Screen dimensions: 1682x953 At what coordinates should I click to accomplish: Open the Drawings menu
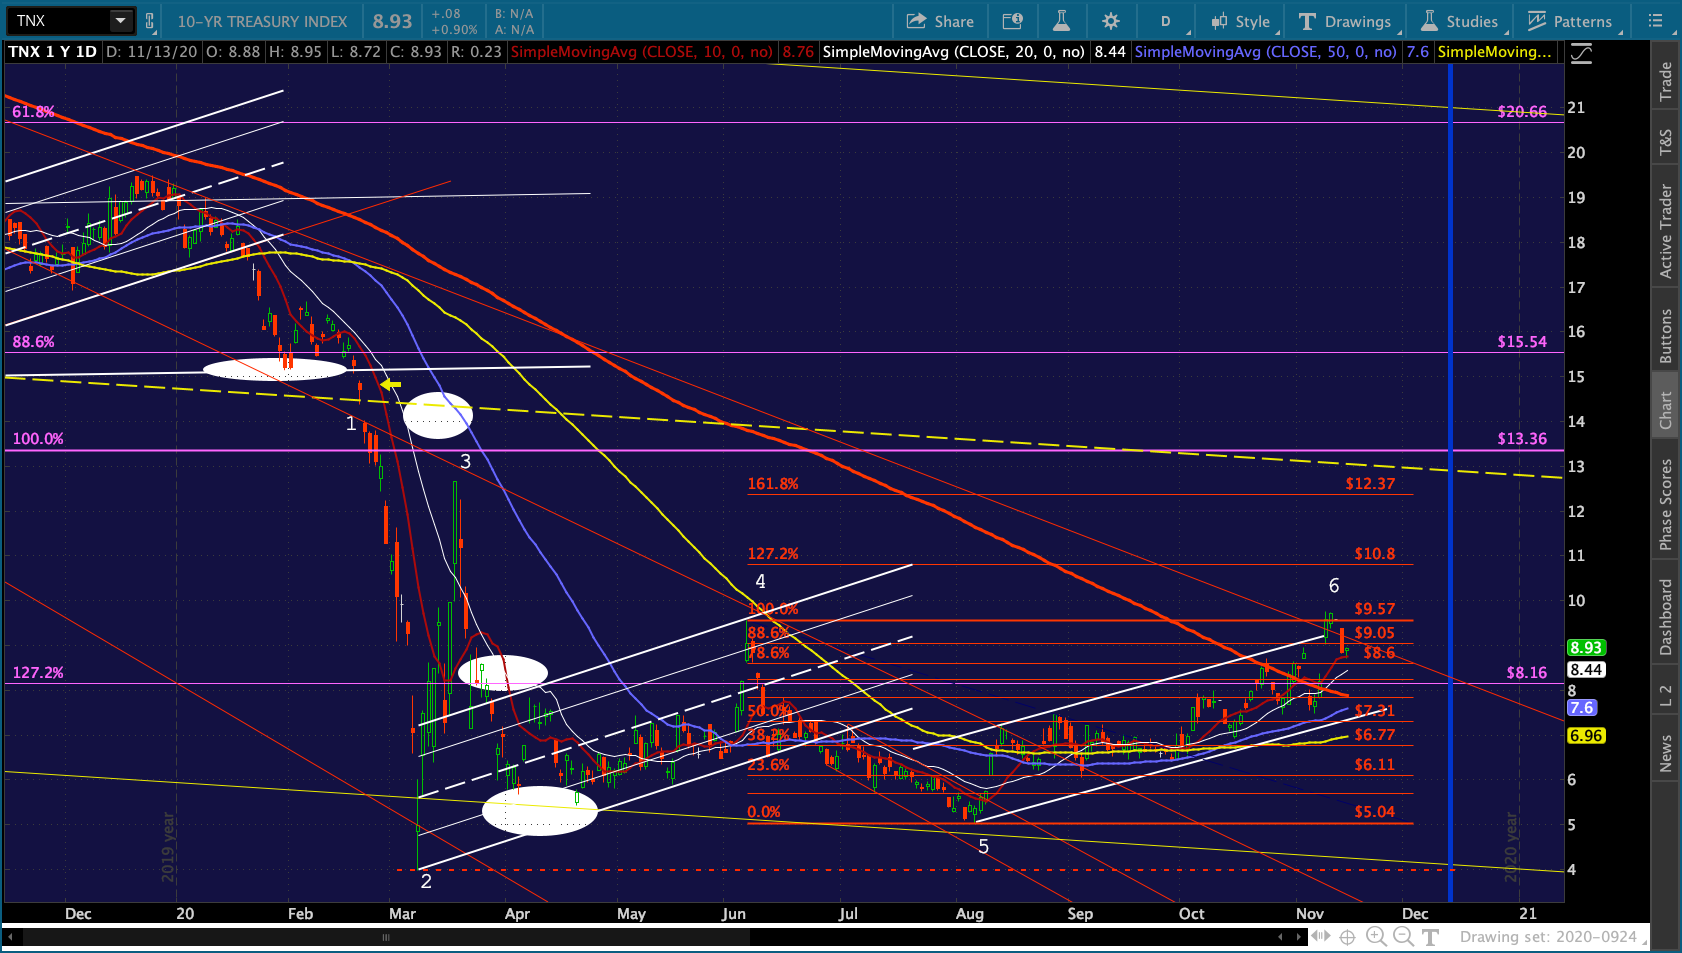(x=1345, y=21)
